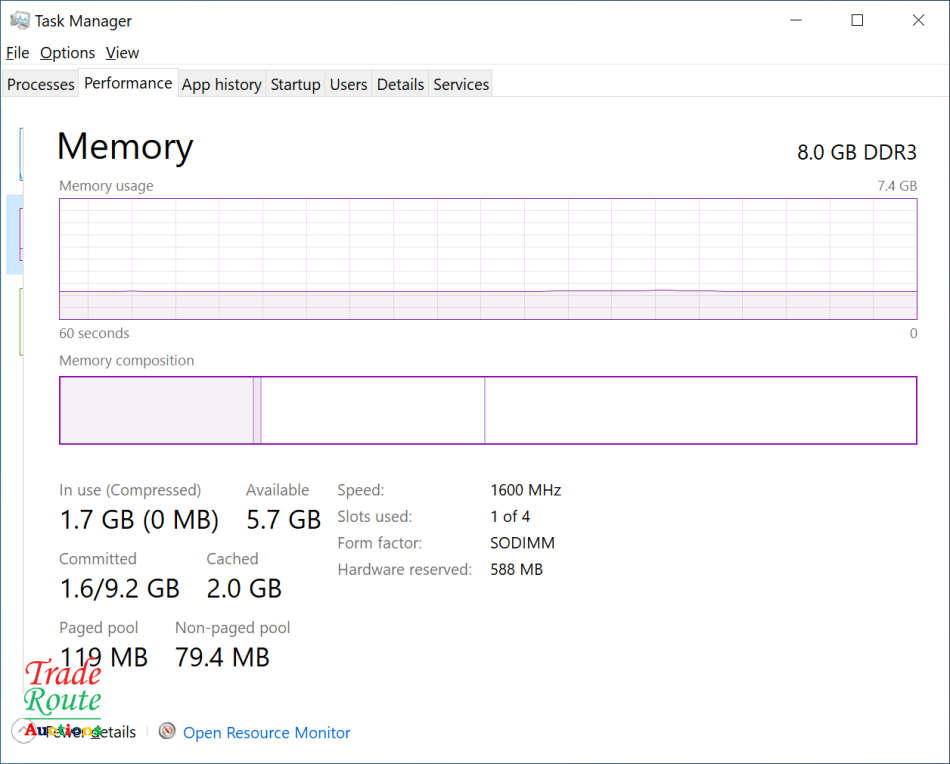The image size is (950, 764).
Task: Open the View menu
Action: tap(122, 53)
